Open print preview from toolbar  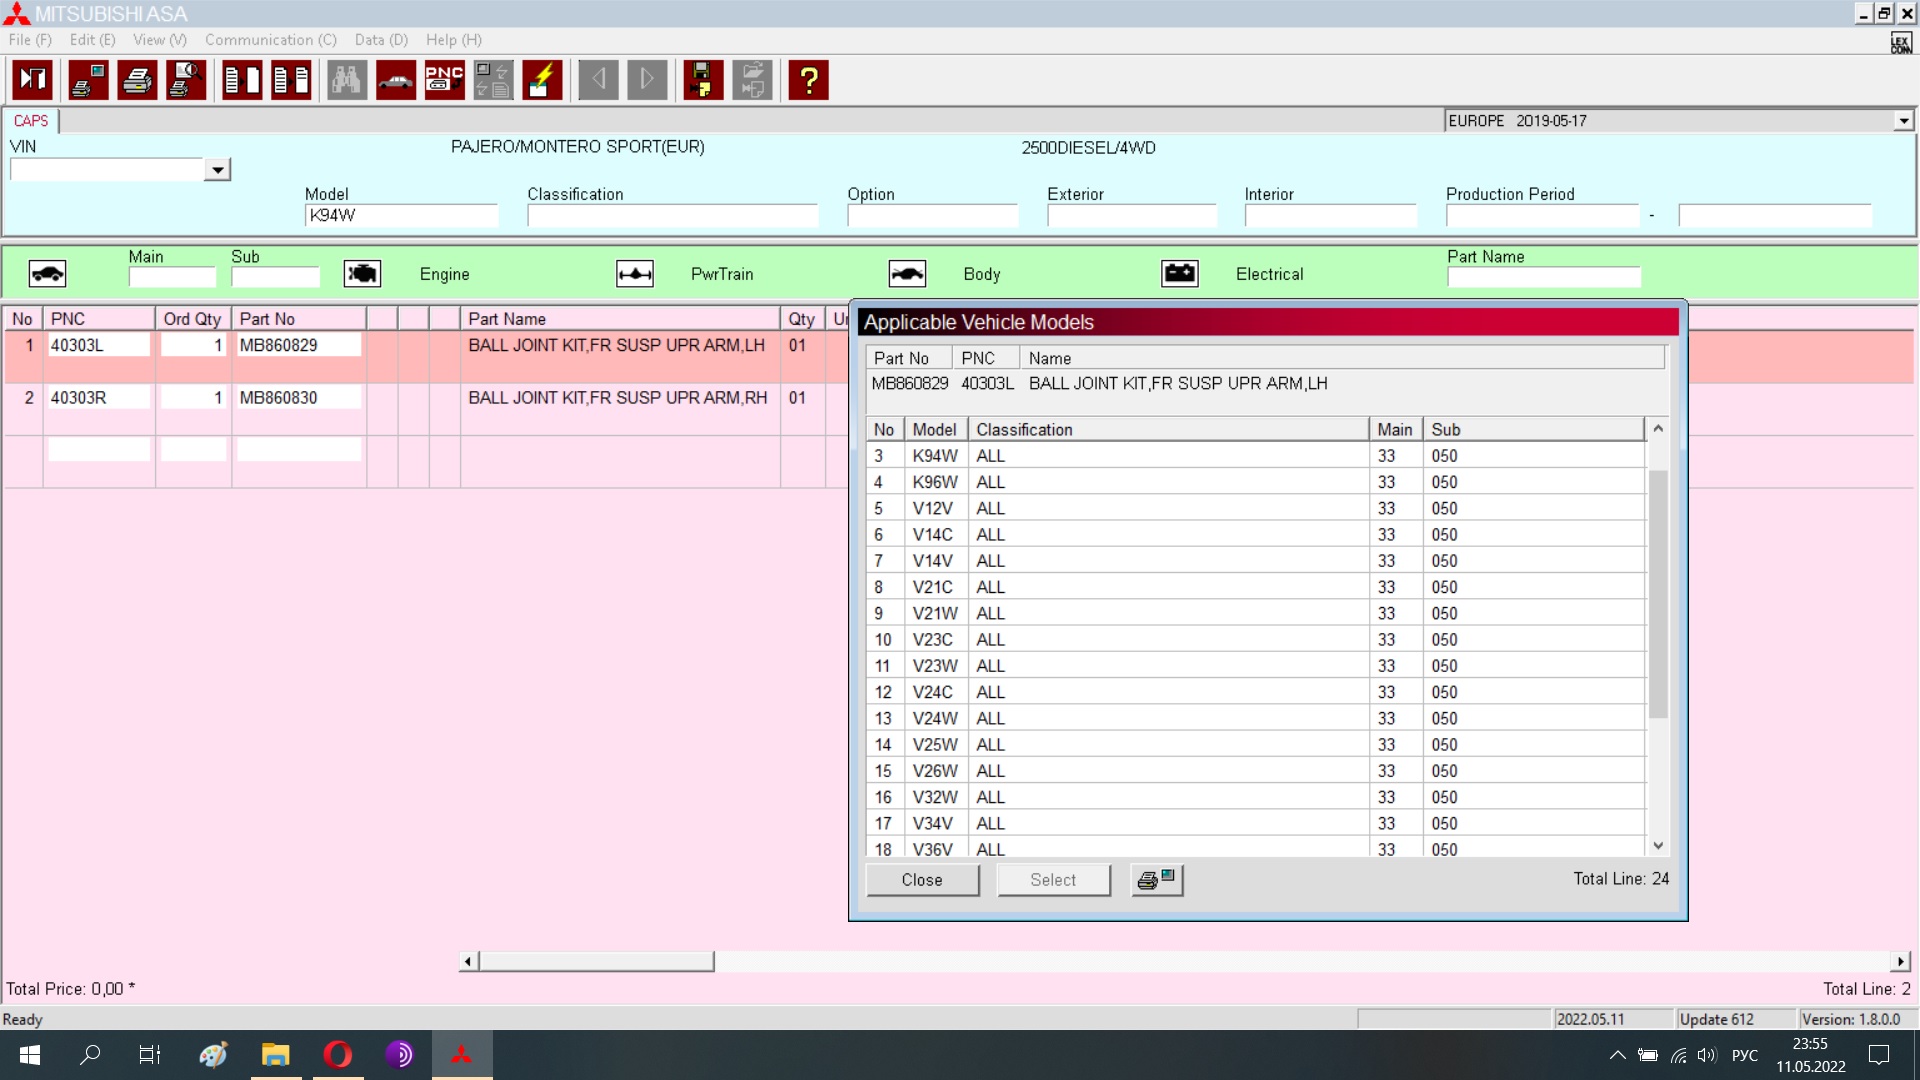tap(186, 80)
